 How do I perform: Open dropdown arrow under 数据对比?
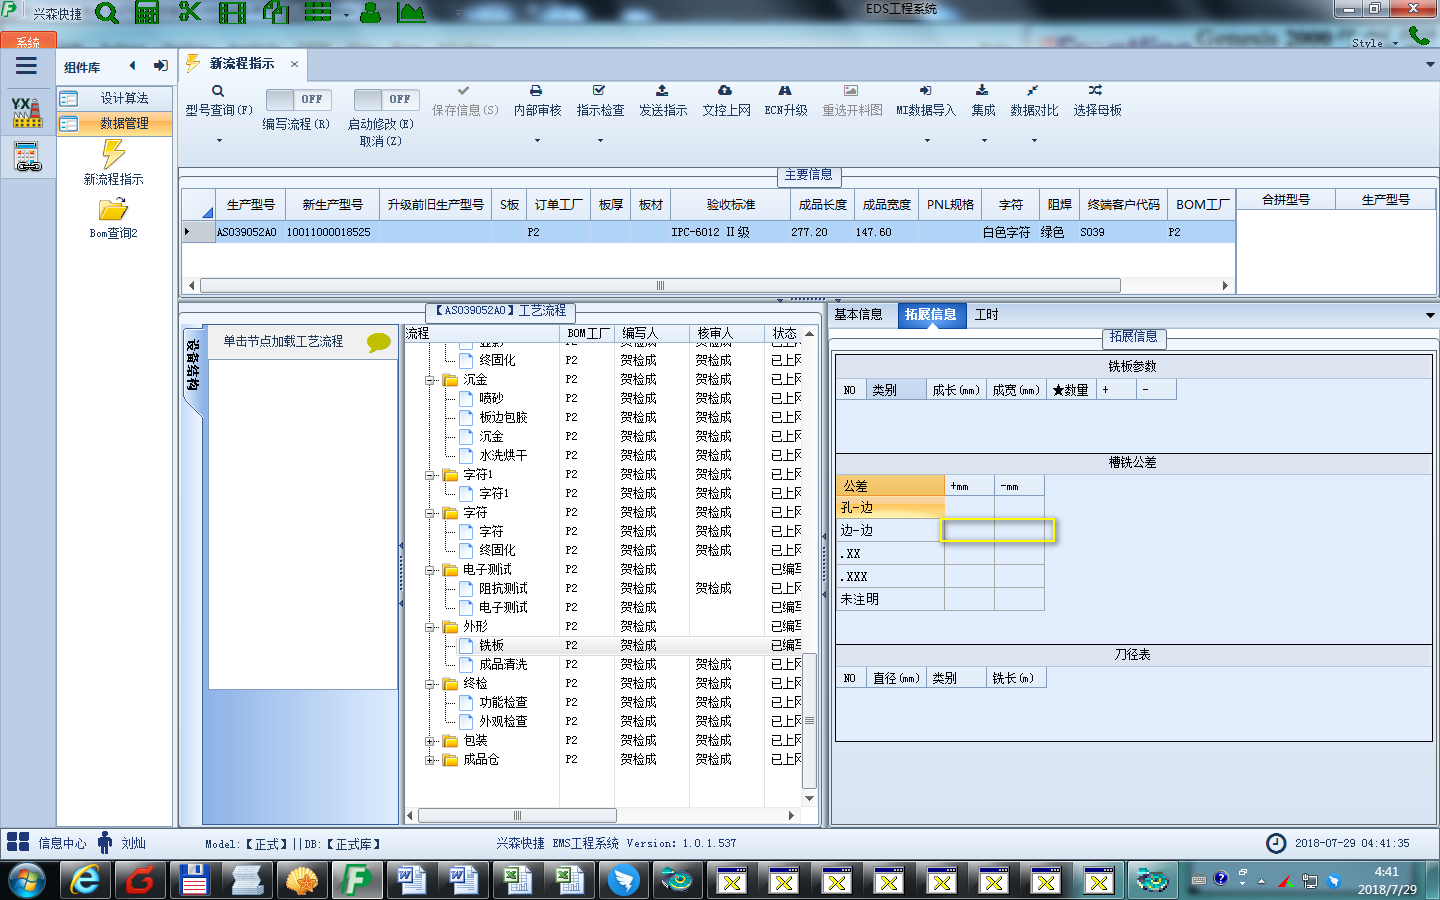click(1034, 140)
